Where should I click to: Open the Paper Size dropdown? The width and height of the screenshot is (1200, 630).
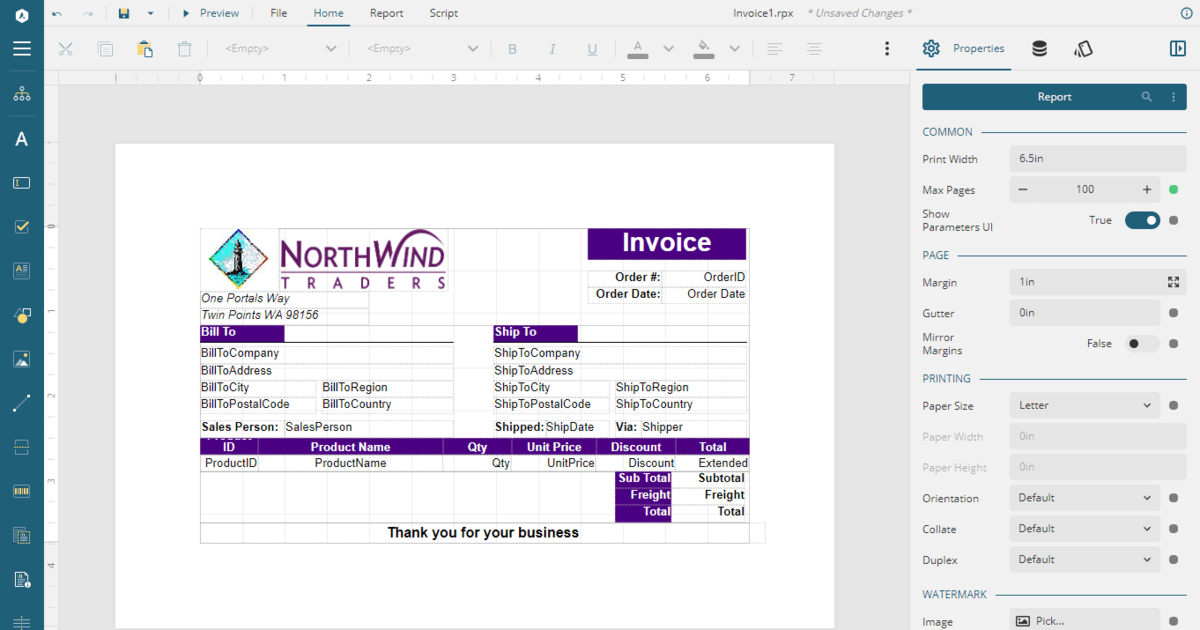[1084, 406]
